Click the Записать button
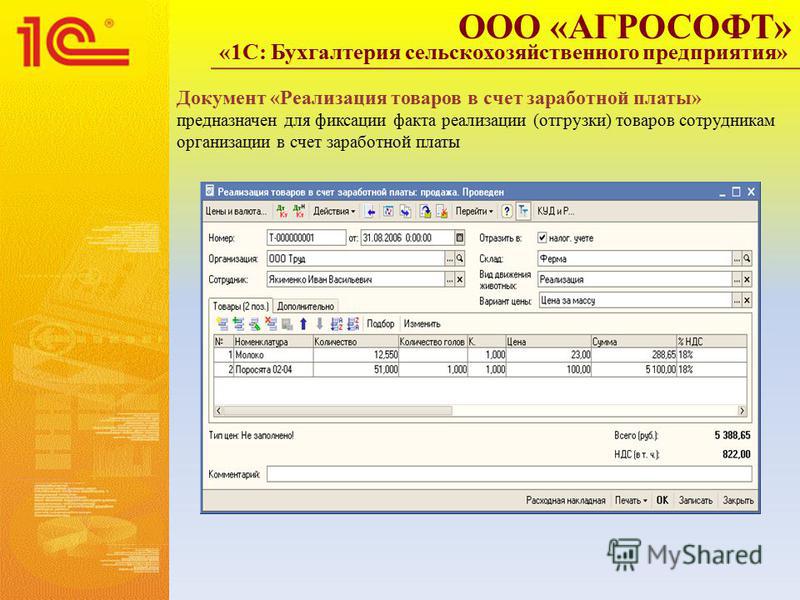Image resolution: width=800 pixels, height=600 pixels. [695, 501]
